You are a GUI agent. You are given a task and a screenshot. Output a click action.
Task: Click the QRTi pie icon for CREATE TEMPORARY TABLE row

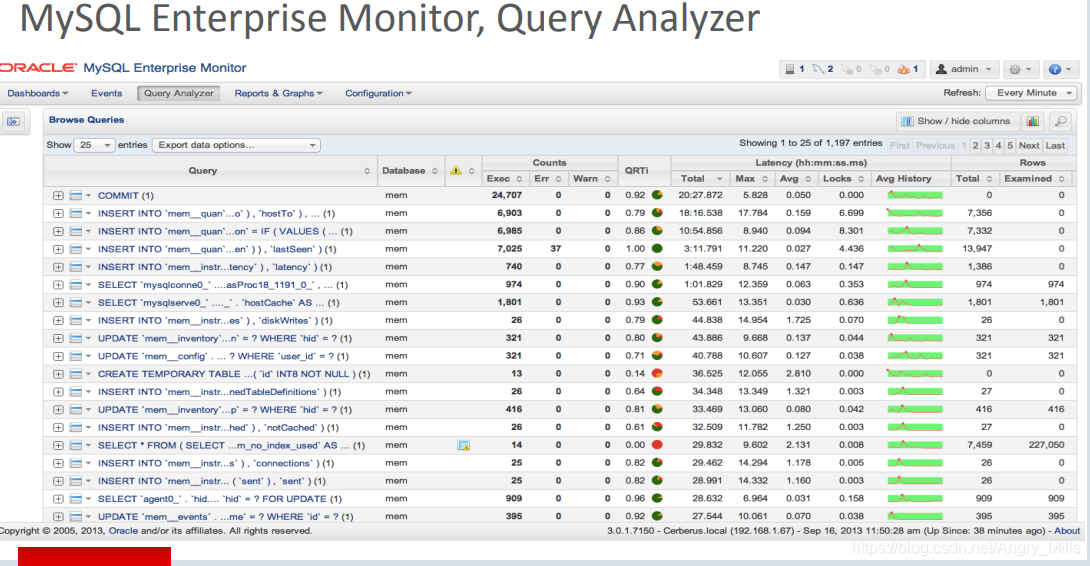(657, 373)
